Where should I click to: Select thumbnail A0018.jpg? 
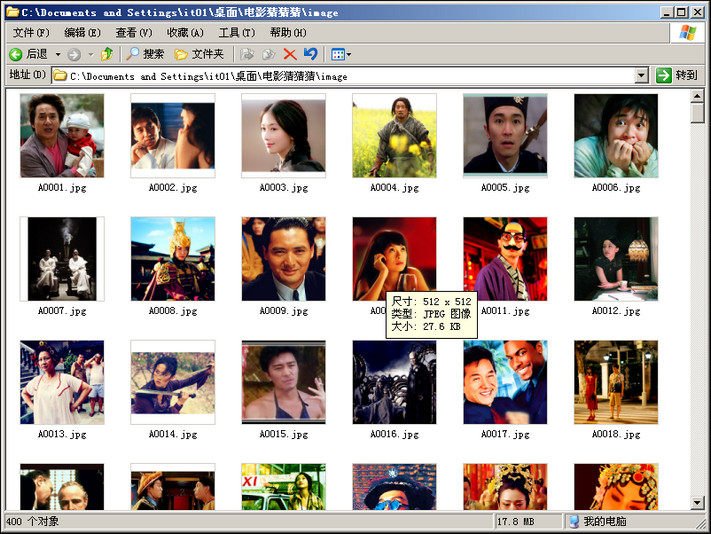click(616, 382)
